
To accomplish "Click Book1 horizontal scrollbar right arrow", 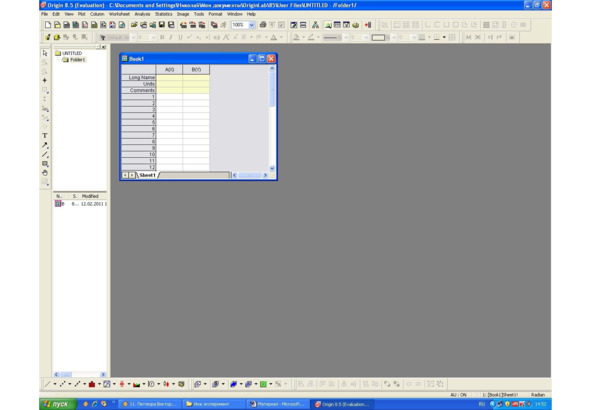I will [265, 175].
